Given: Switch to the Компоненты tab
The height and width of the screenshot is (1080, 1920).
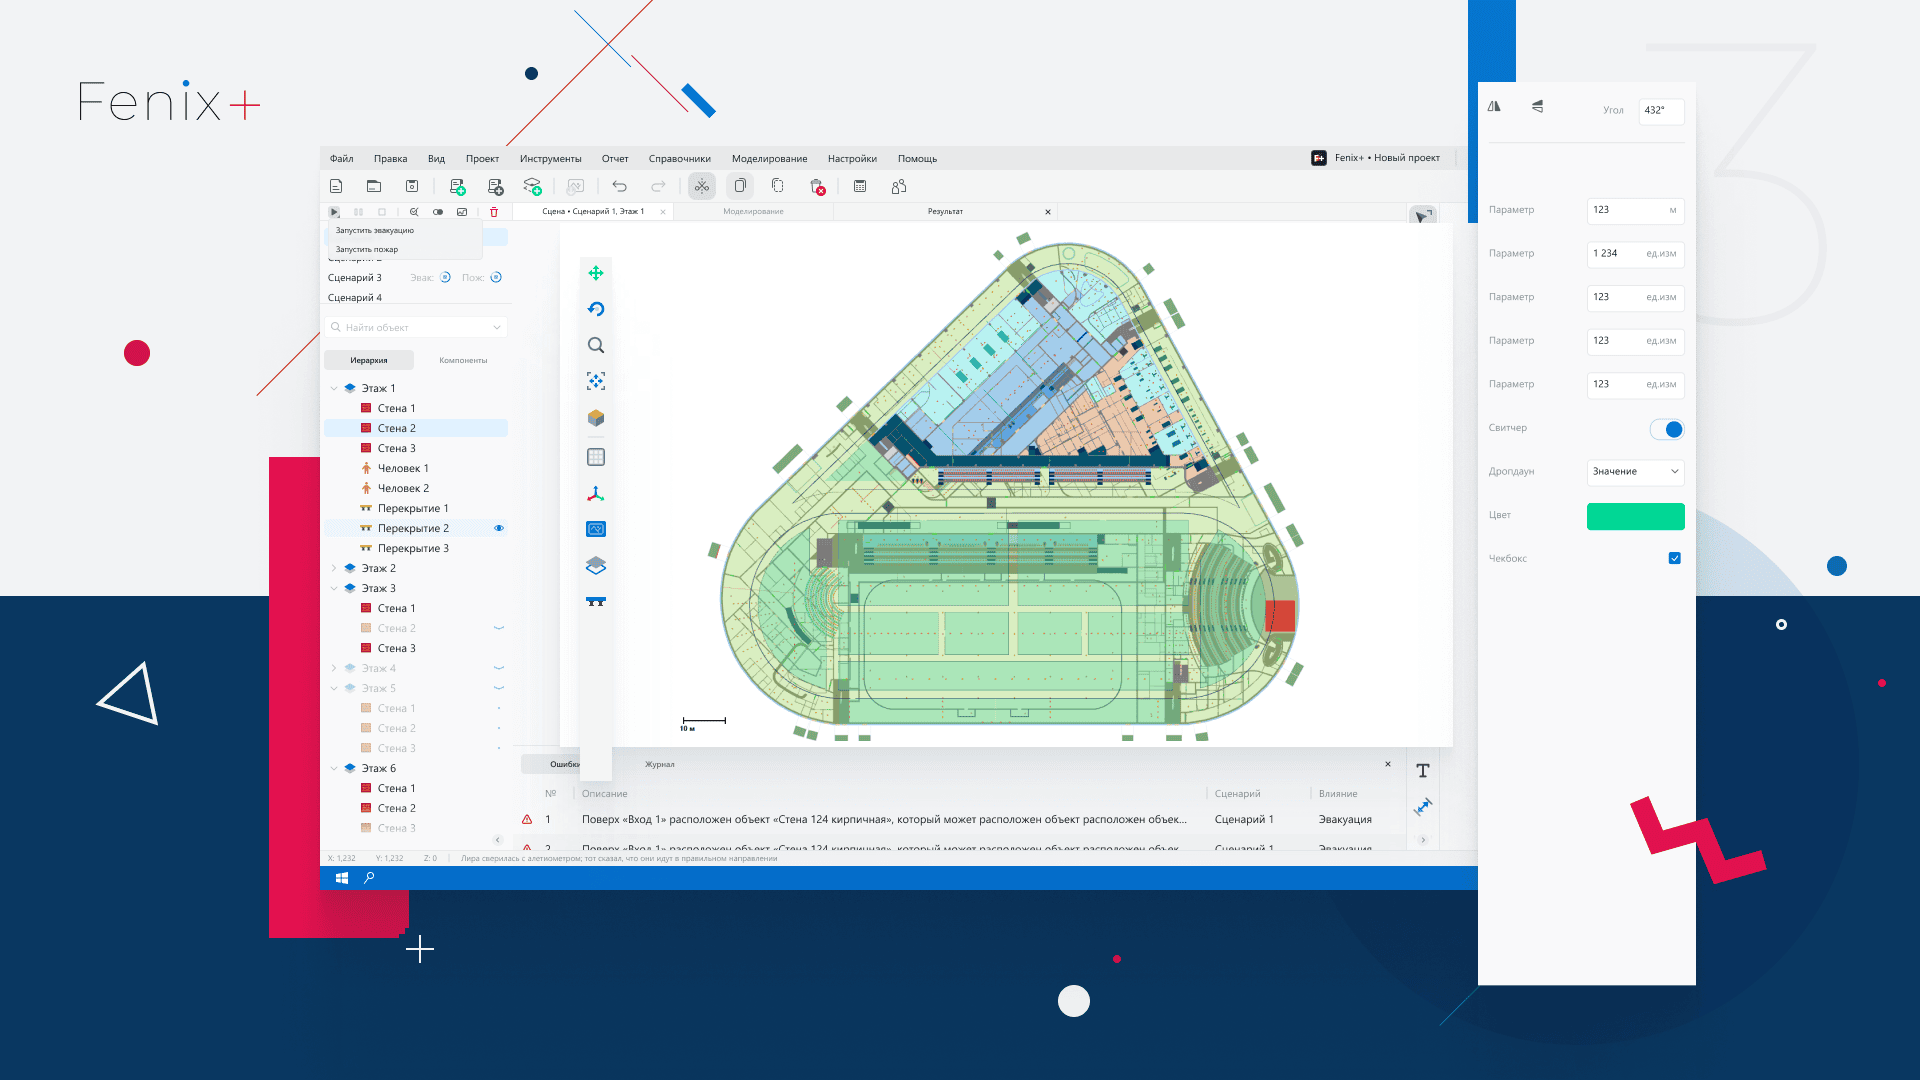Looking at the screenshot, I should pyautogui.click(x=463, y=360).
